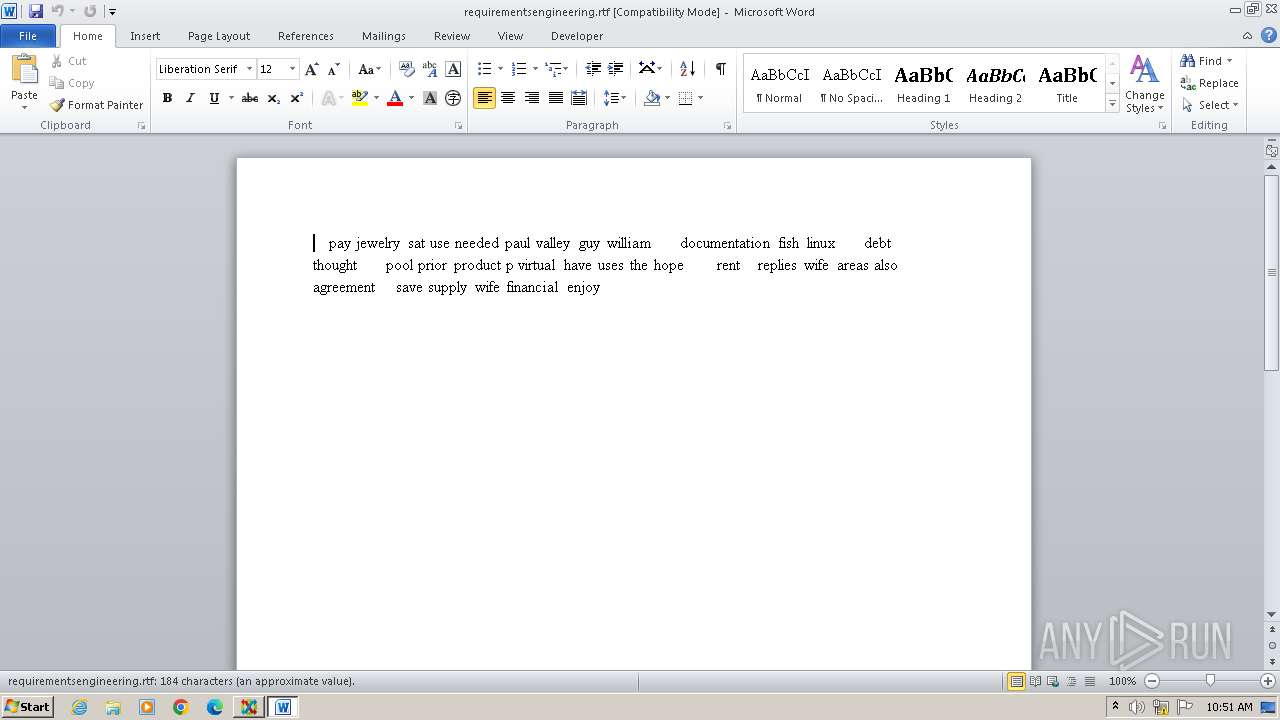Click the Windows Start button
This screenshot has width=1280, height=720.
pos(27,707)
